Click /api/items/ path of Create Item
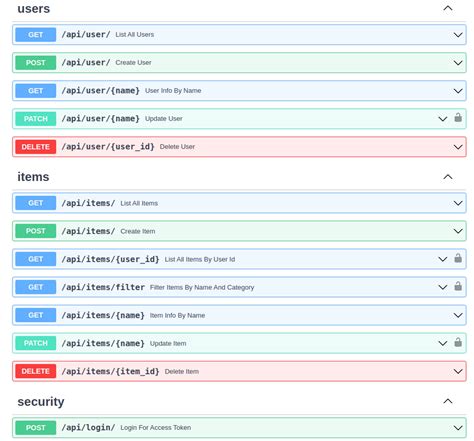This screenshot has width=474, height=441. point(88,231)
